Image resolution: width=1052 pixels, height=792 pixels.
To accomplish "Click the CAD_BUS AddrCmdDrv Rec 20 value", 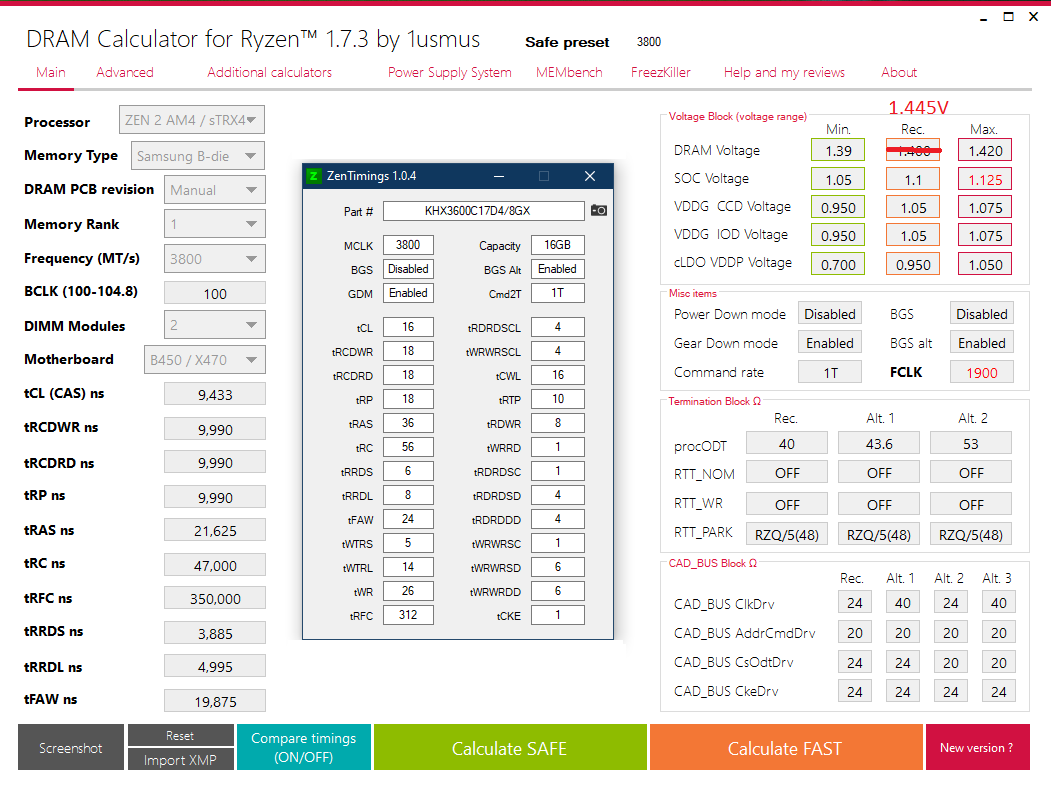I will click(855, 632).
